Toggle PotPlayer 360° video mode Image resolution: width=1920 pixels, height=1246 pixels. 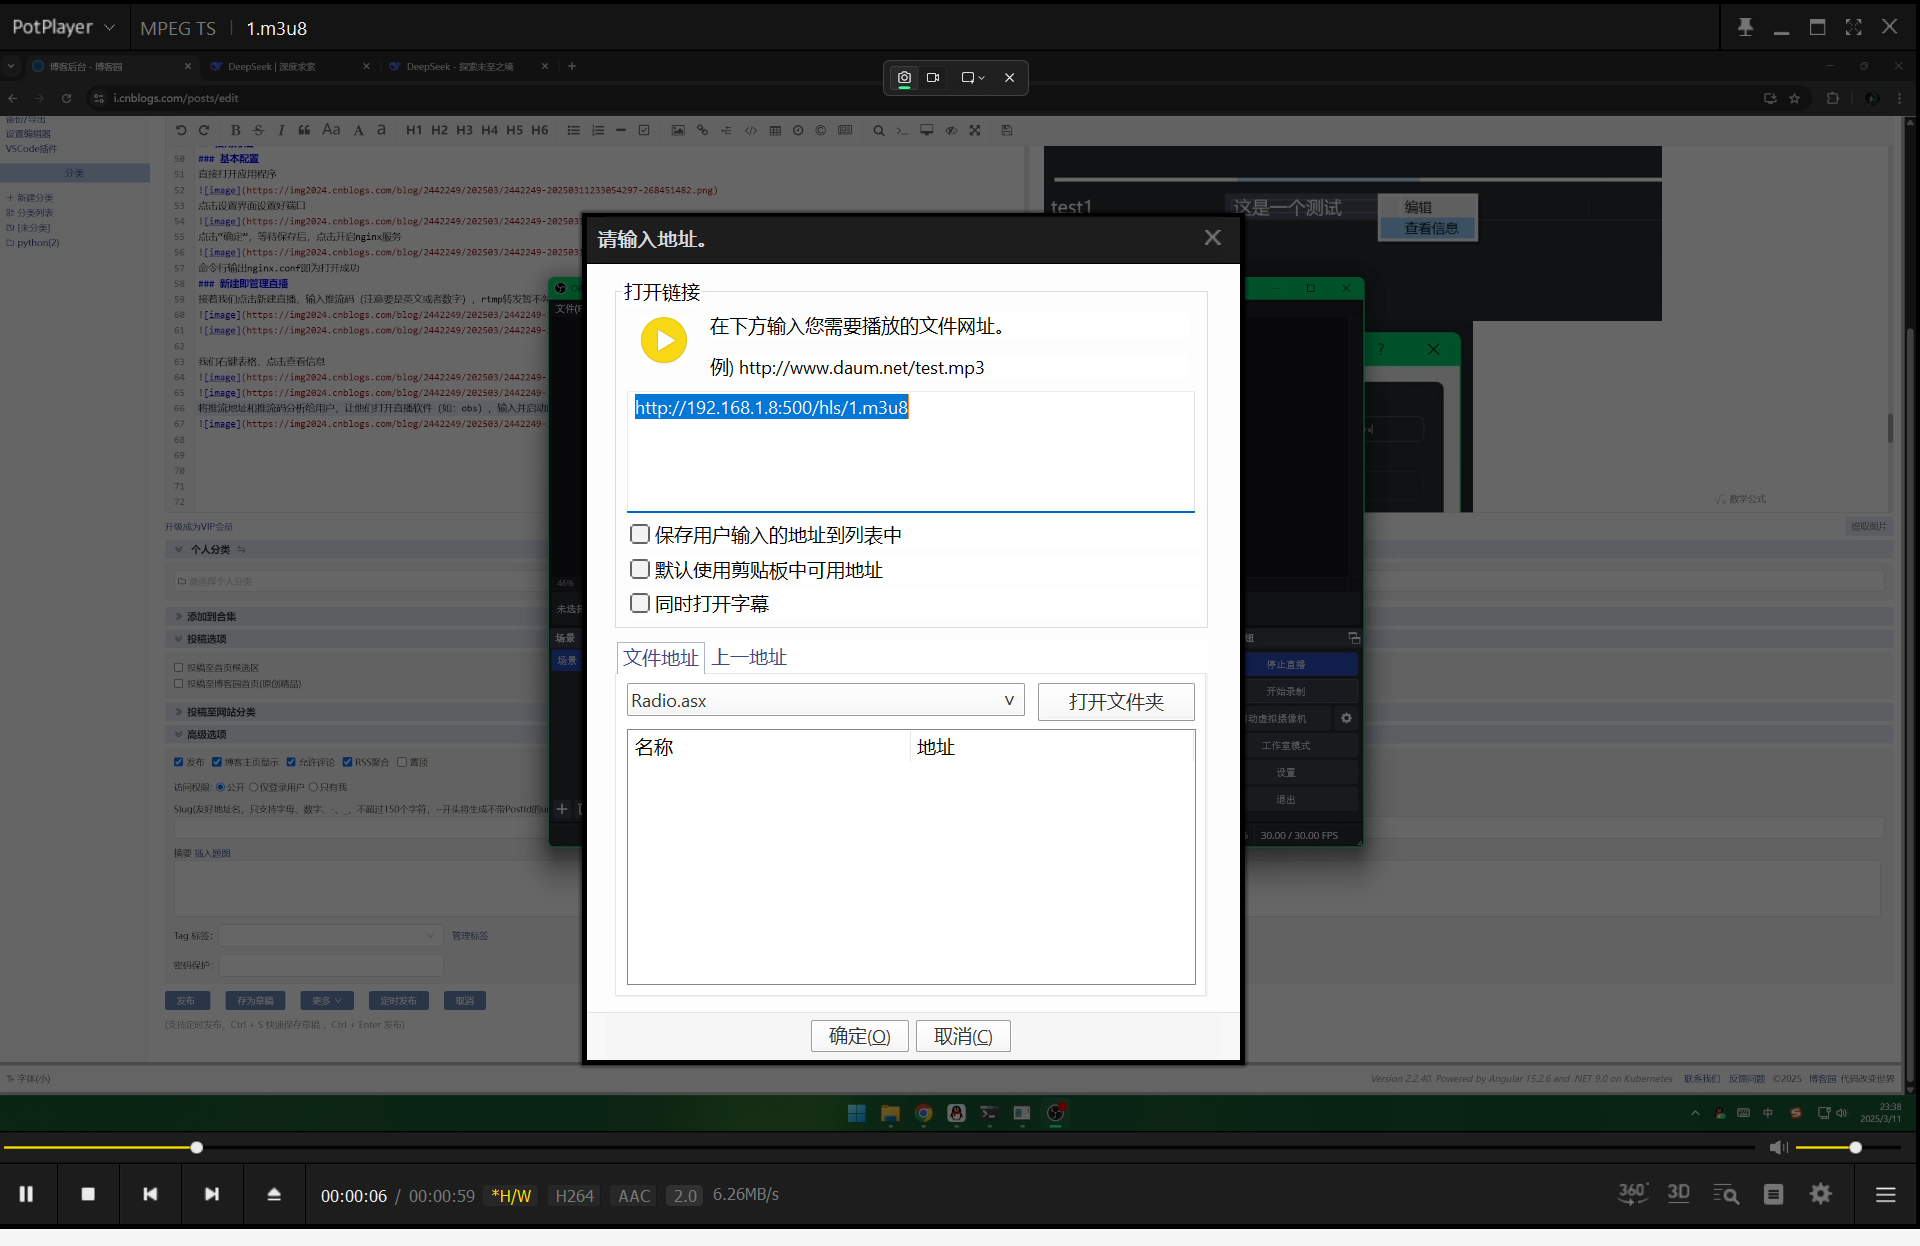1633,1193
